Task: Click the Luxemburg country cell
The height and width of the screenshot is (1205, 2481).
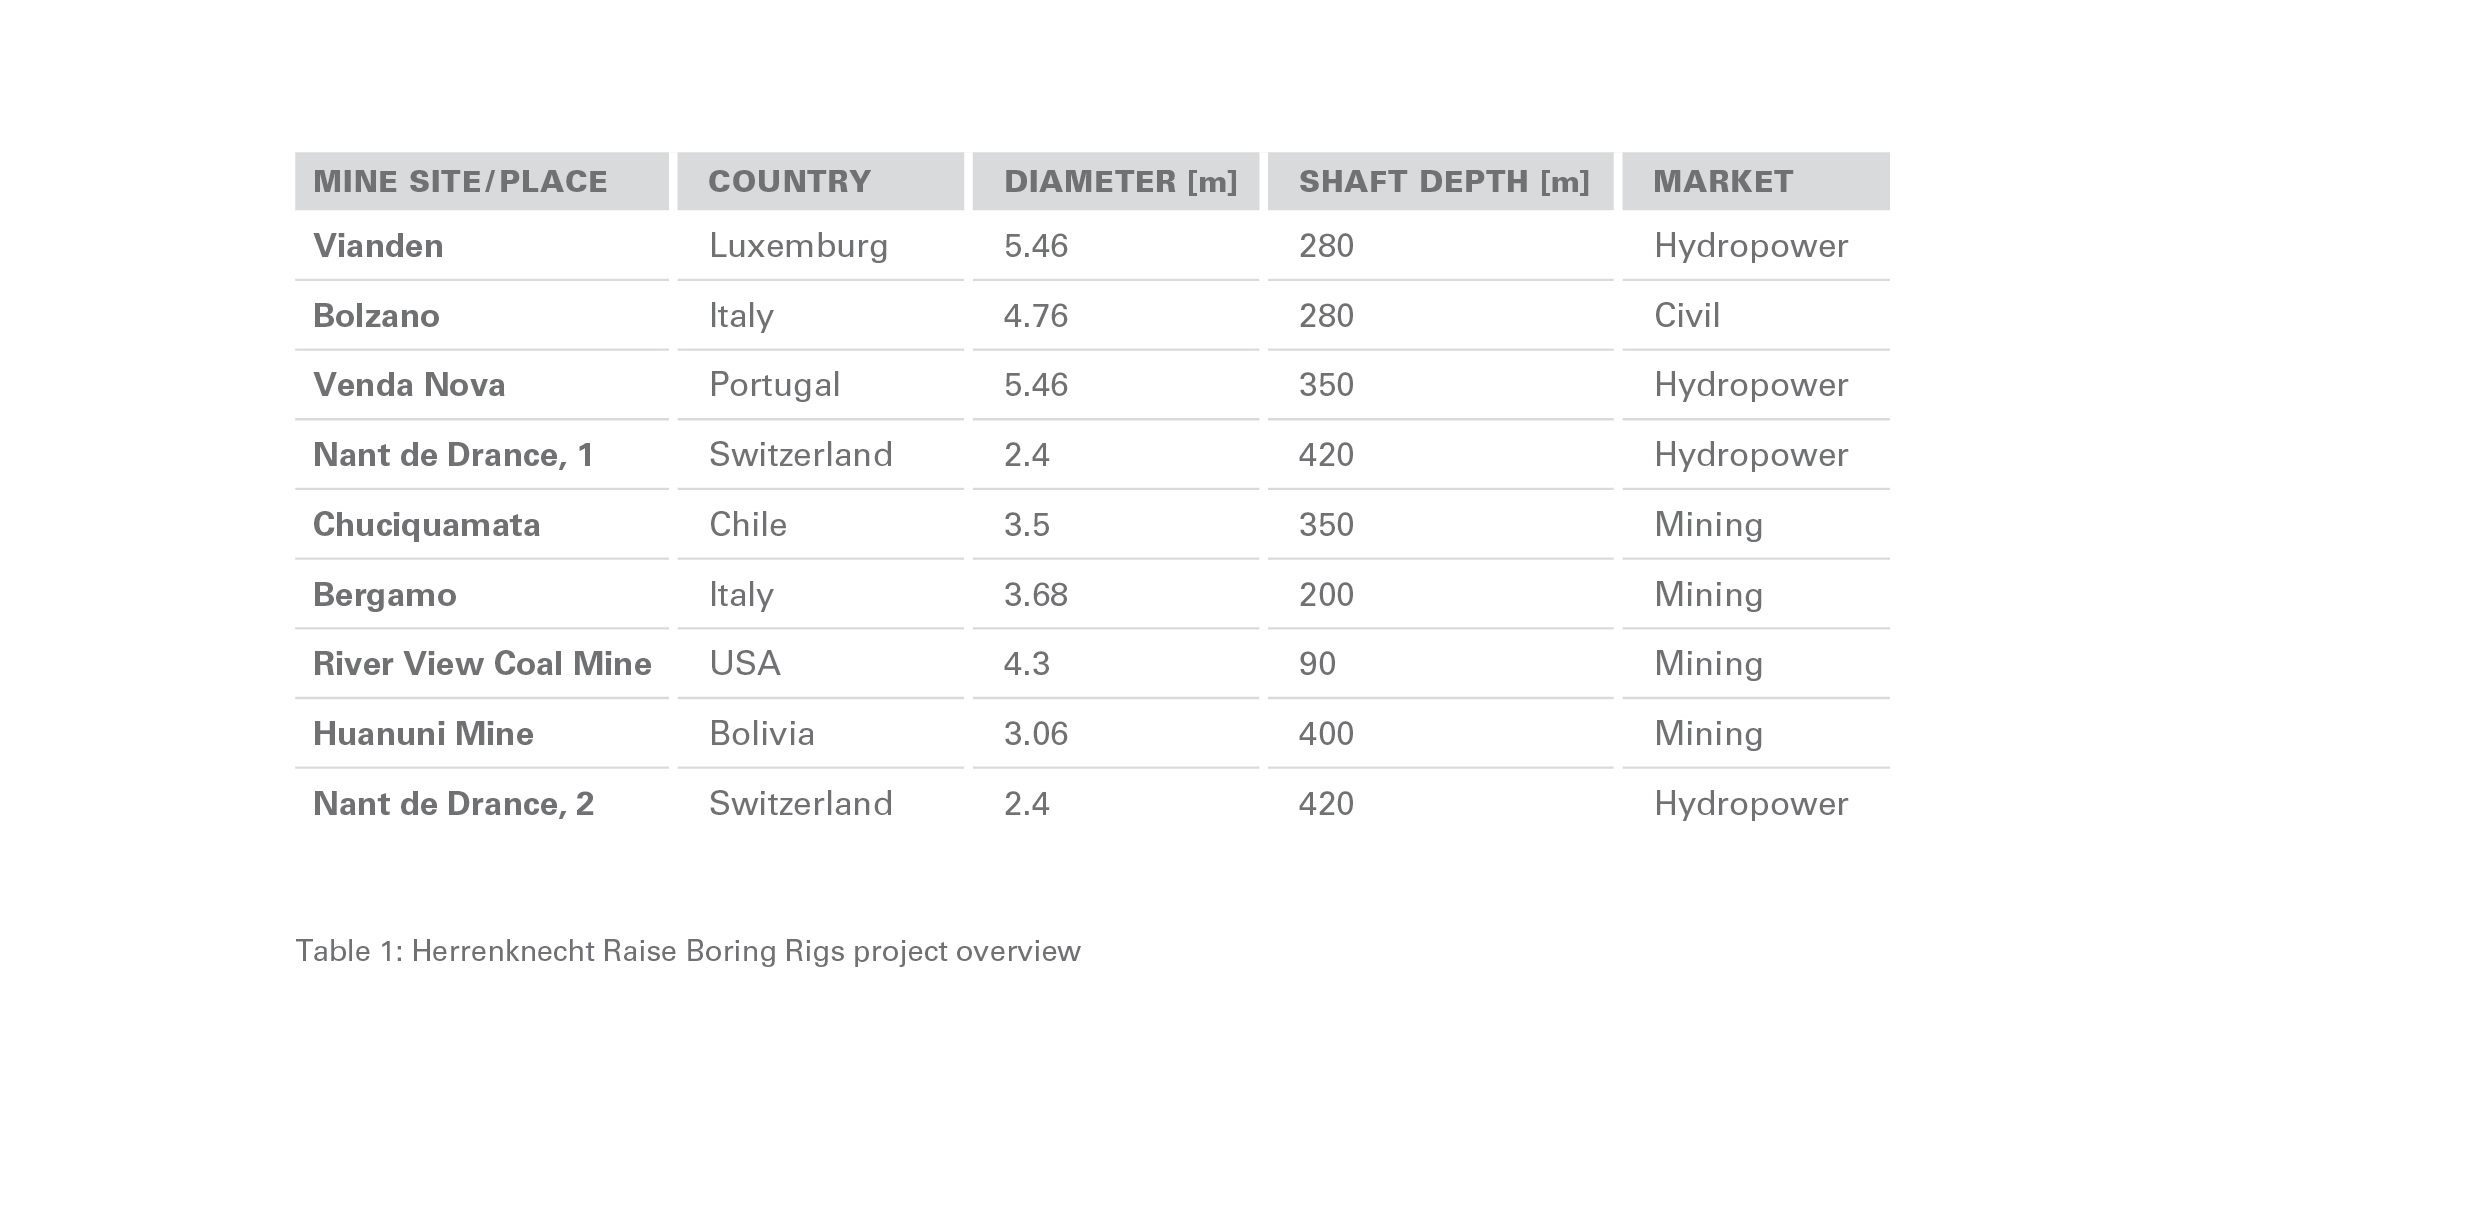Action: (798, 246)
